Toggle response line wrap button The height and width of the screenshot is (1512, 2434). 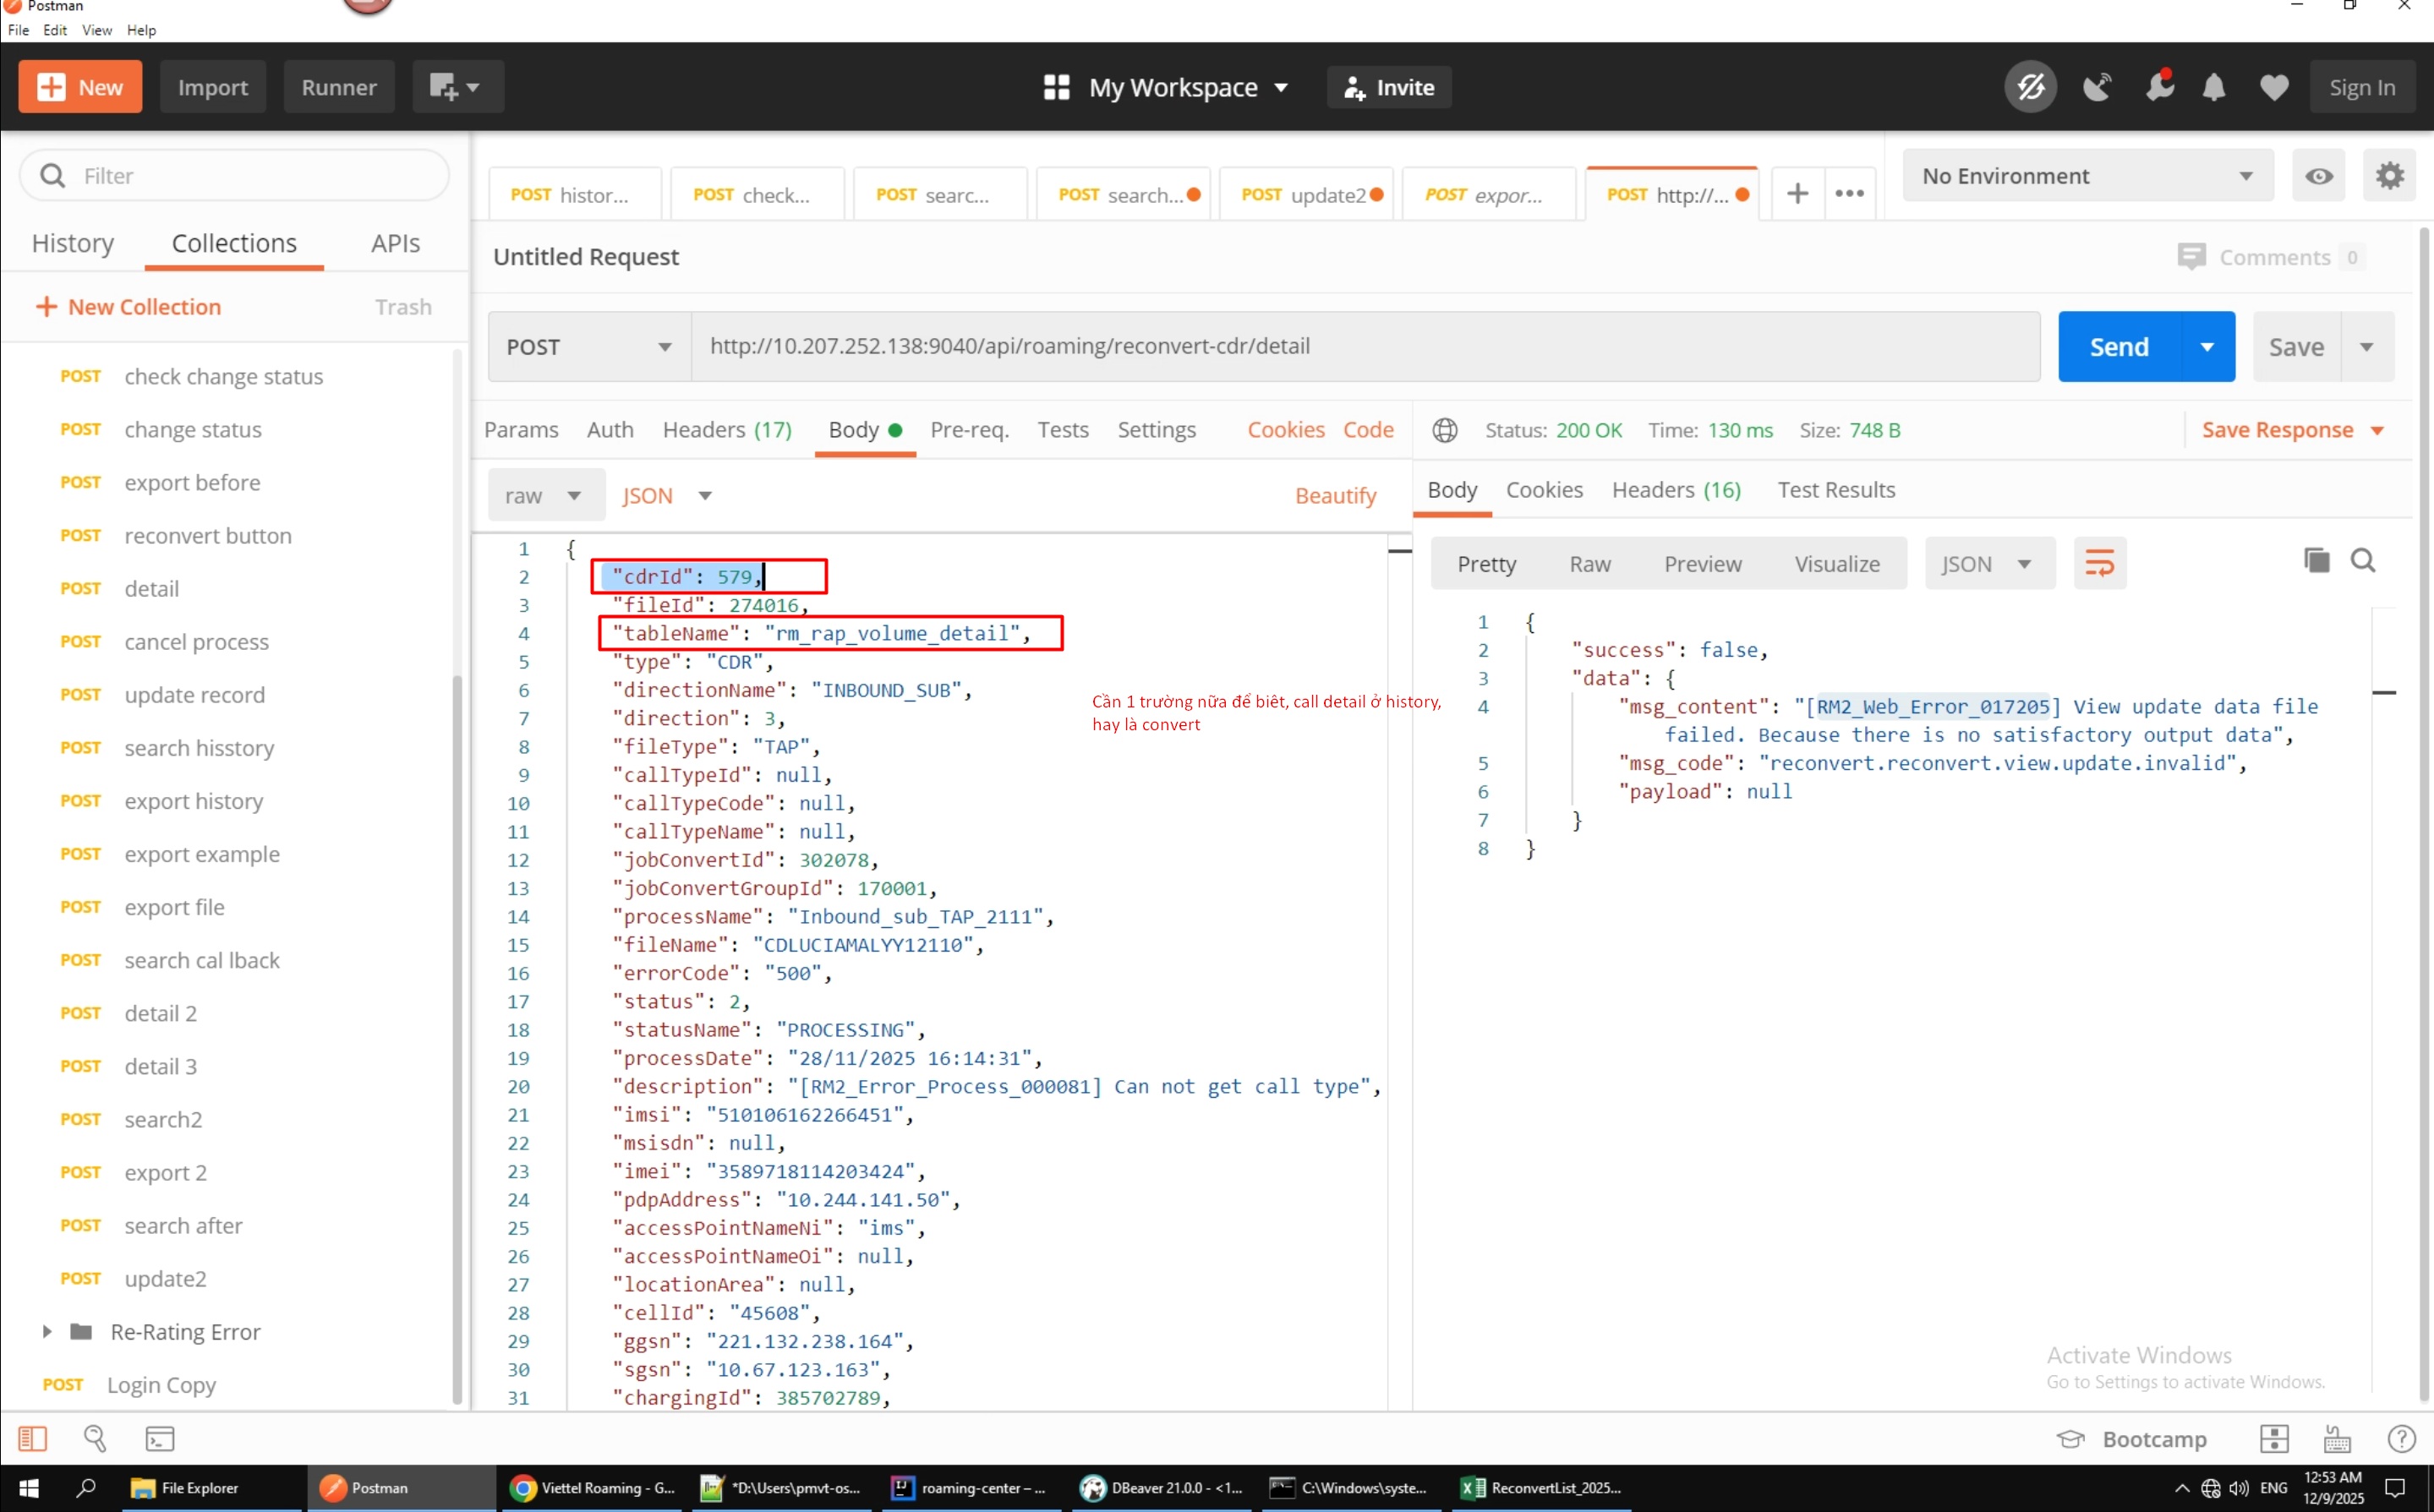coord(2099,563)
